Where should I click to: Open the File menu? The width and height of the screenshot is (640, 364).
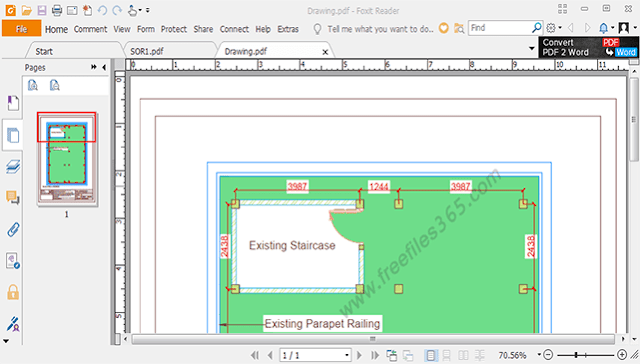21,29
